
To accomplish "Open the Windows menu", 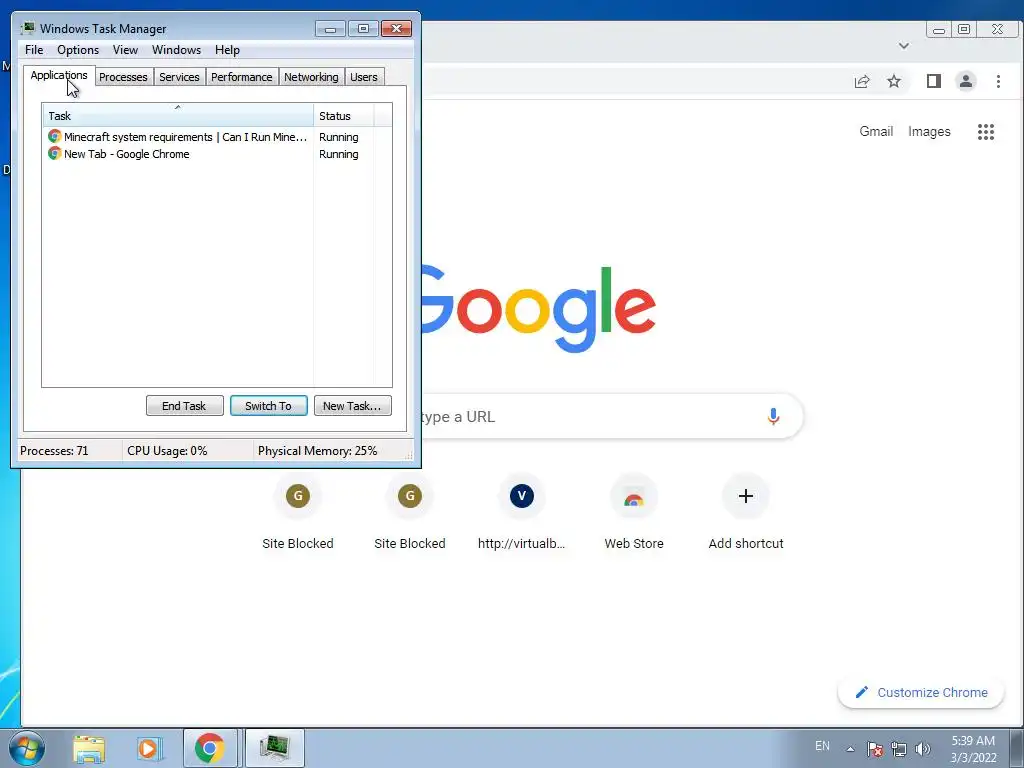I will [176, 50].
